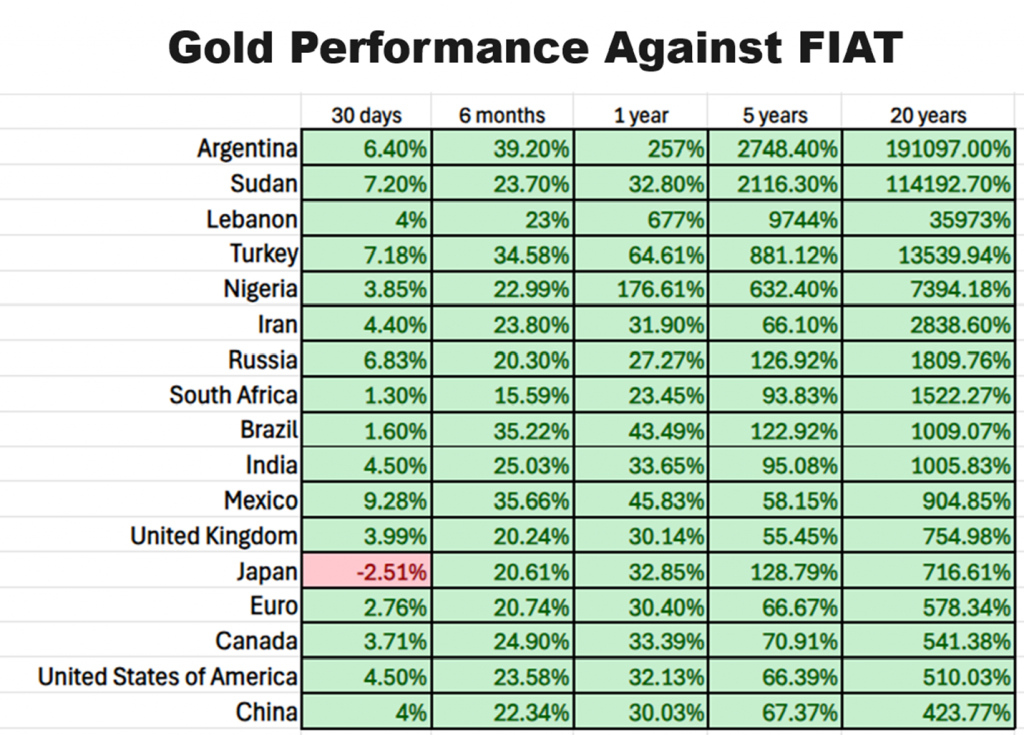
Task: Select the '6 months' column header
Action: tap(502, 115)
